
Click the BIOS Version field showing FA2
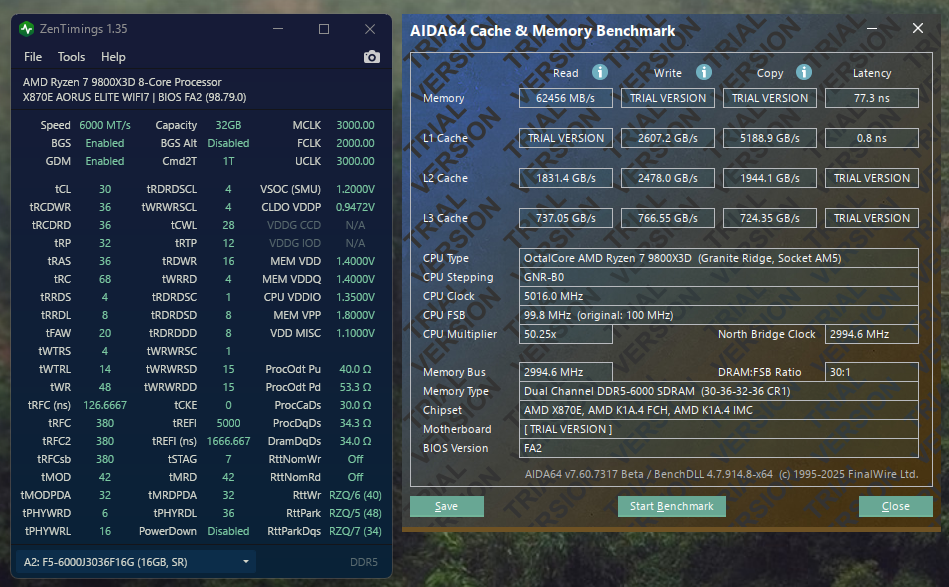[x=718, y=448]
